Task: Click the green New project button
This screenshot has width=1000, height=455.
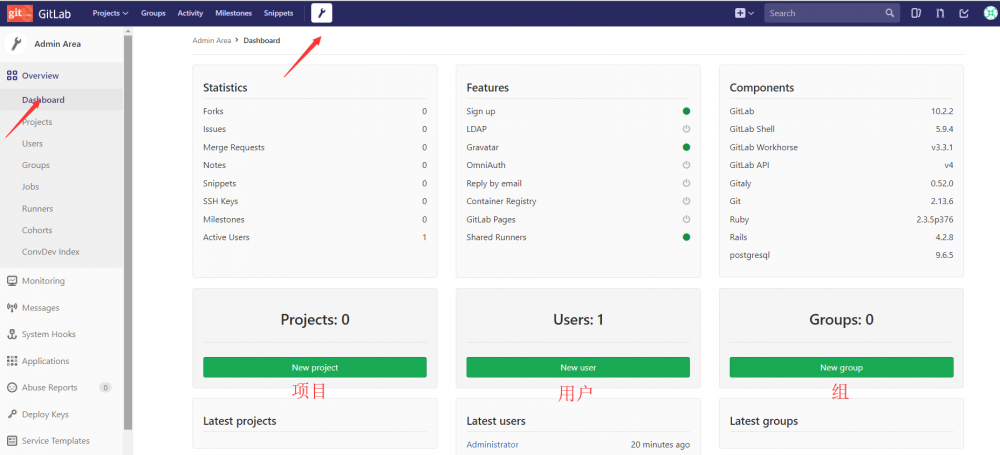Action: tap(315, 368)
